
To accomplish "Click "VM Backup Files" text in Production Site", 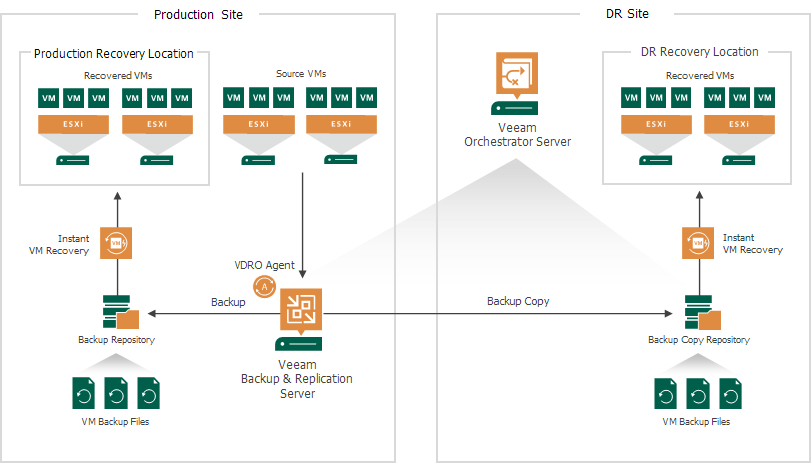I will click(x=115, y=422).
